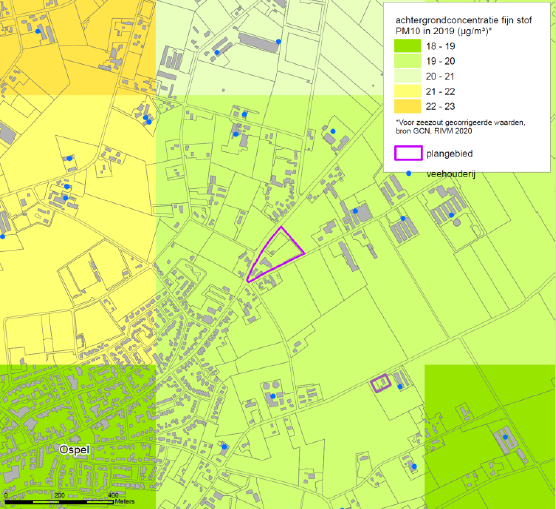Click the 'Ospel' place name label
The image size is (556, 509).
pyautogui.click(x=74, y=450)
